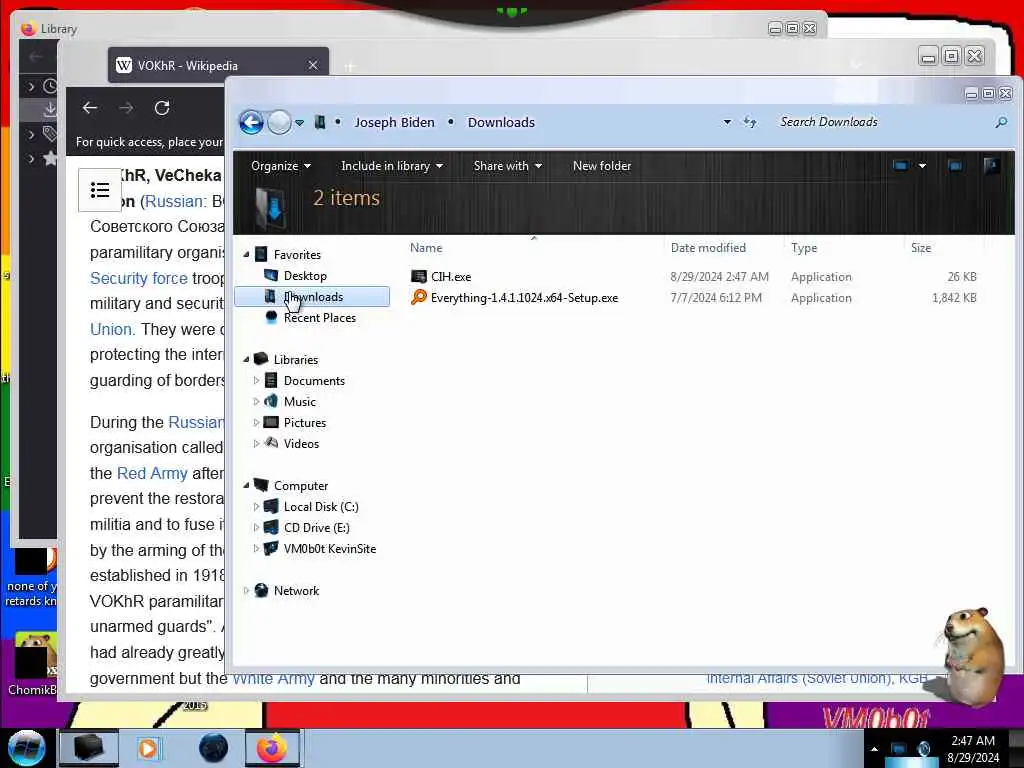Click the Explorer folder taskbar icon
The image size is (1024, 768).
88,748
